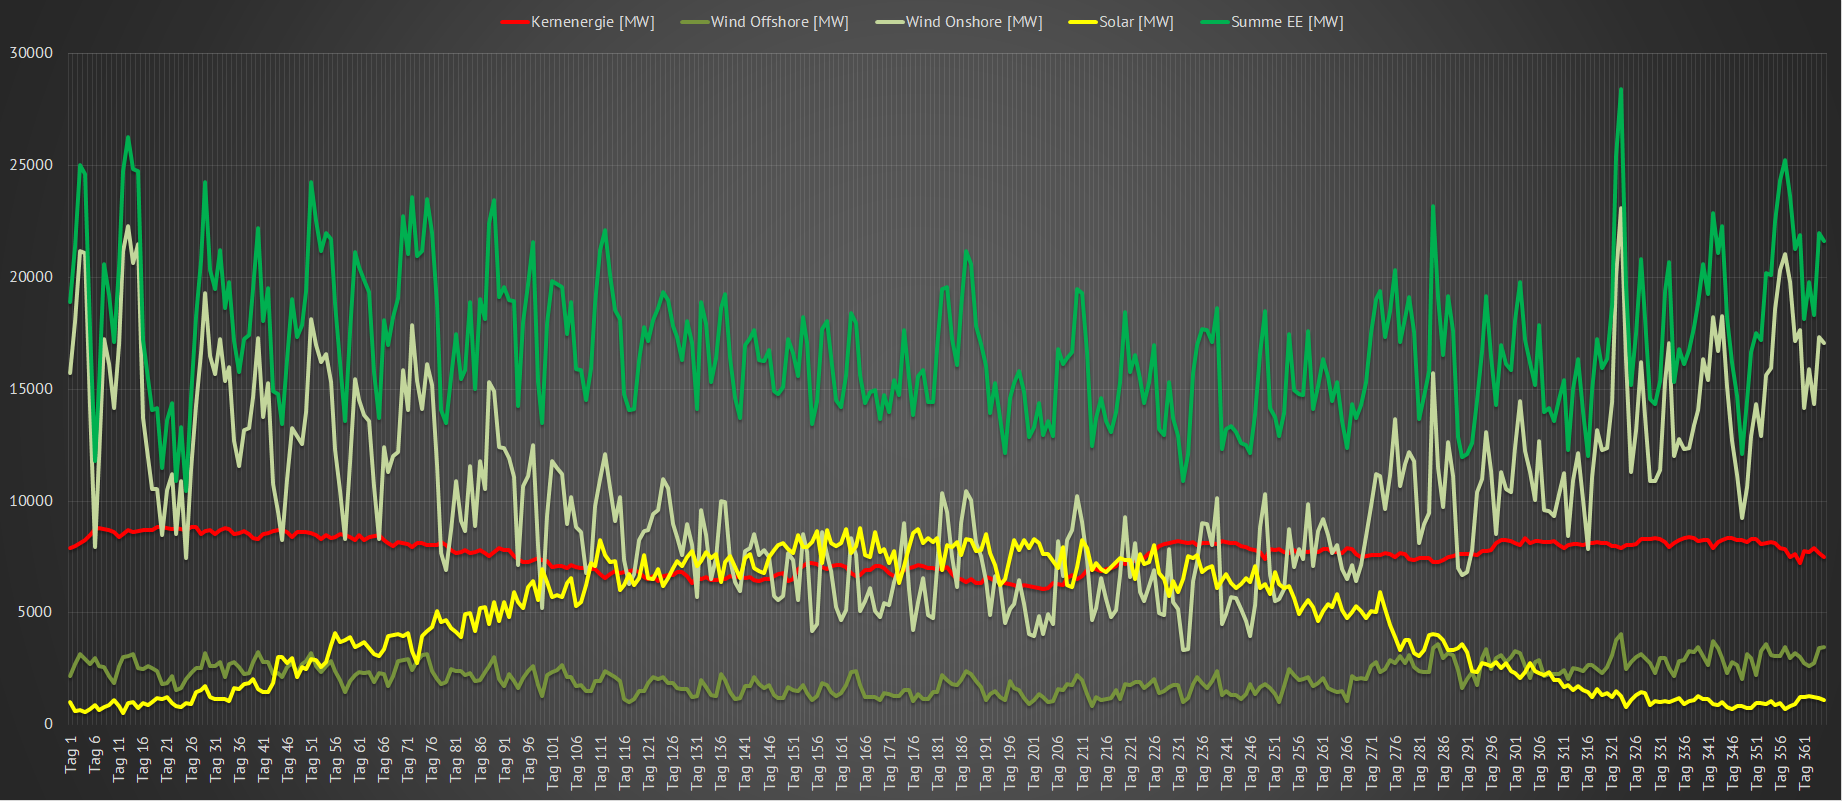Click the 25000 y-axis value
This screenshot has height=801, width=1842.
click(31, 165)
